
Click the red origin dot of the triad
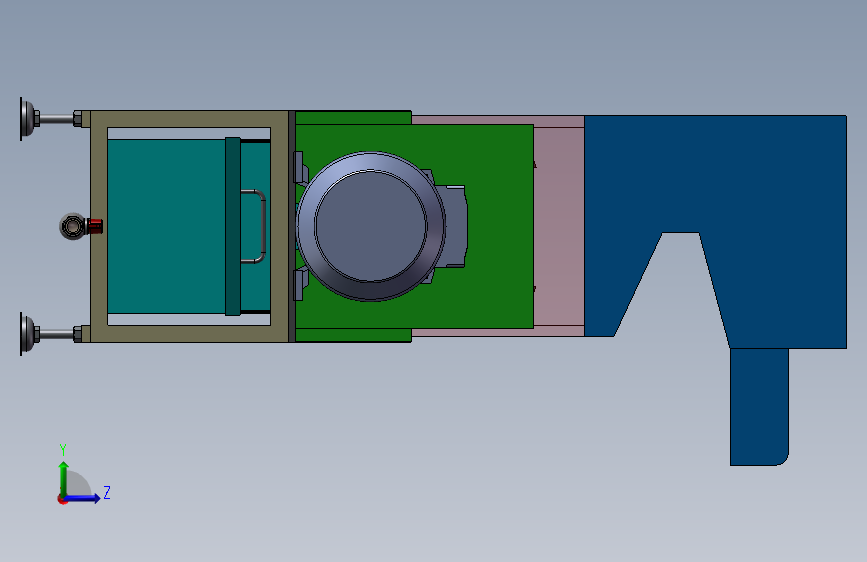(x=62, y=499)
